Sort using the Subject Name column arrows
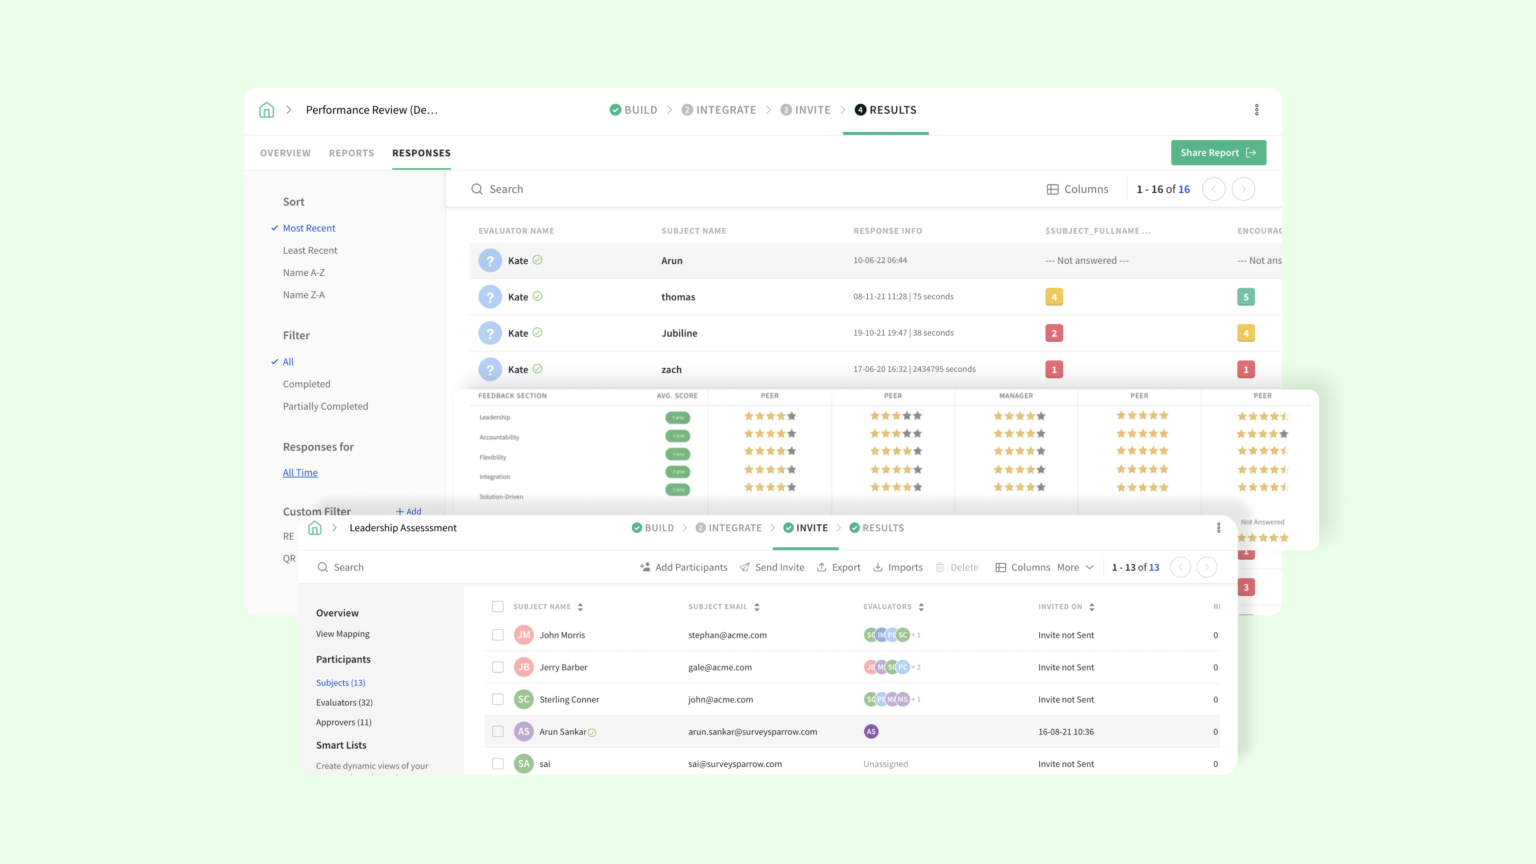This screenshot has width=1536, height=864. point(583,606)
